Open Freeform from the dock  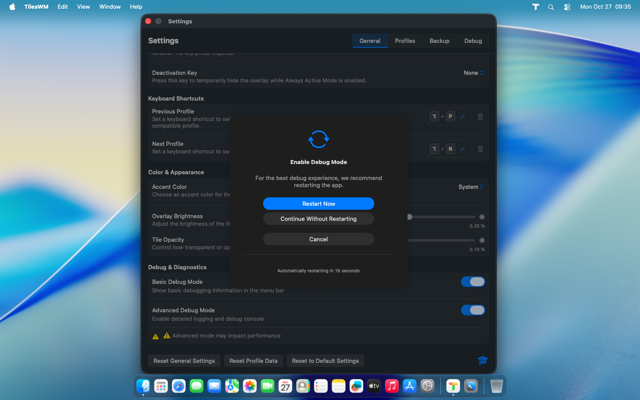point(356,386)
